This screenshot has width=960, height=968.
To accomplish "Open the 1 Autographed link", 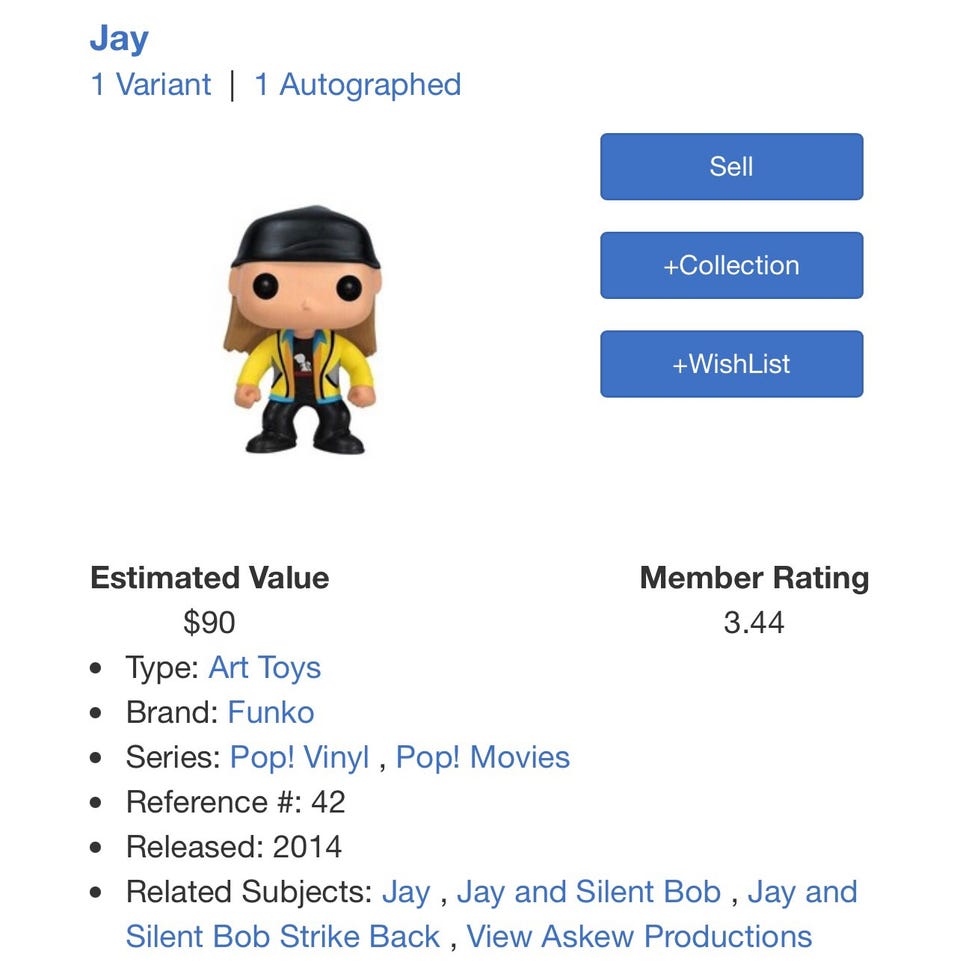I will (357, 85).
